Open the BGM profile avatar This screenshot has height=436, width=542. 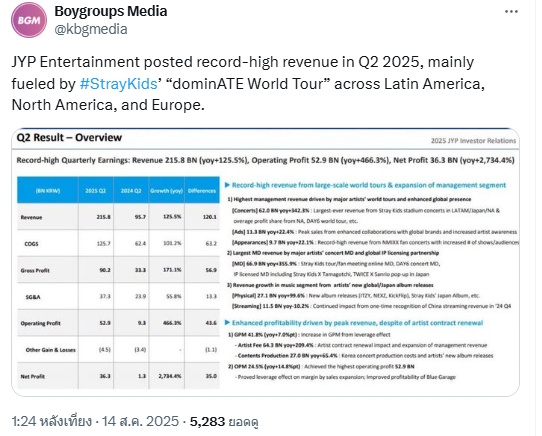(29, 20)
